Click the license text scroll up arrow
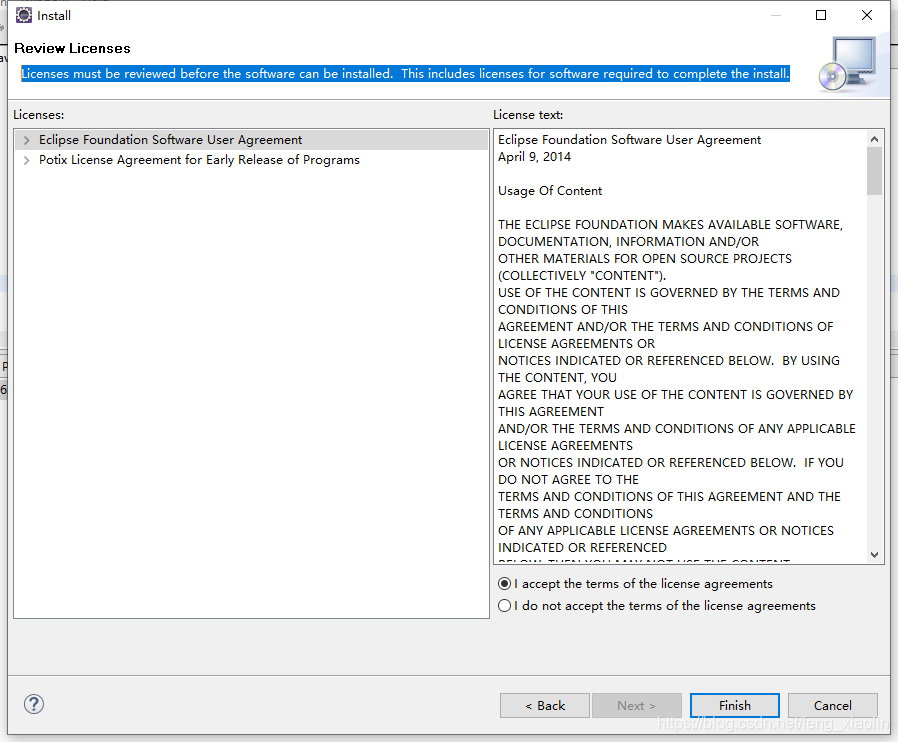Image resolution: width=898 pixels, height=742 pixels. point(874,139)
